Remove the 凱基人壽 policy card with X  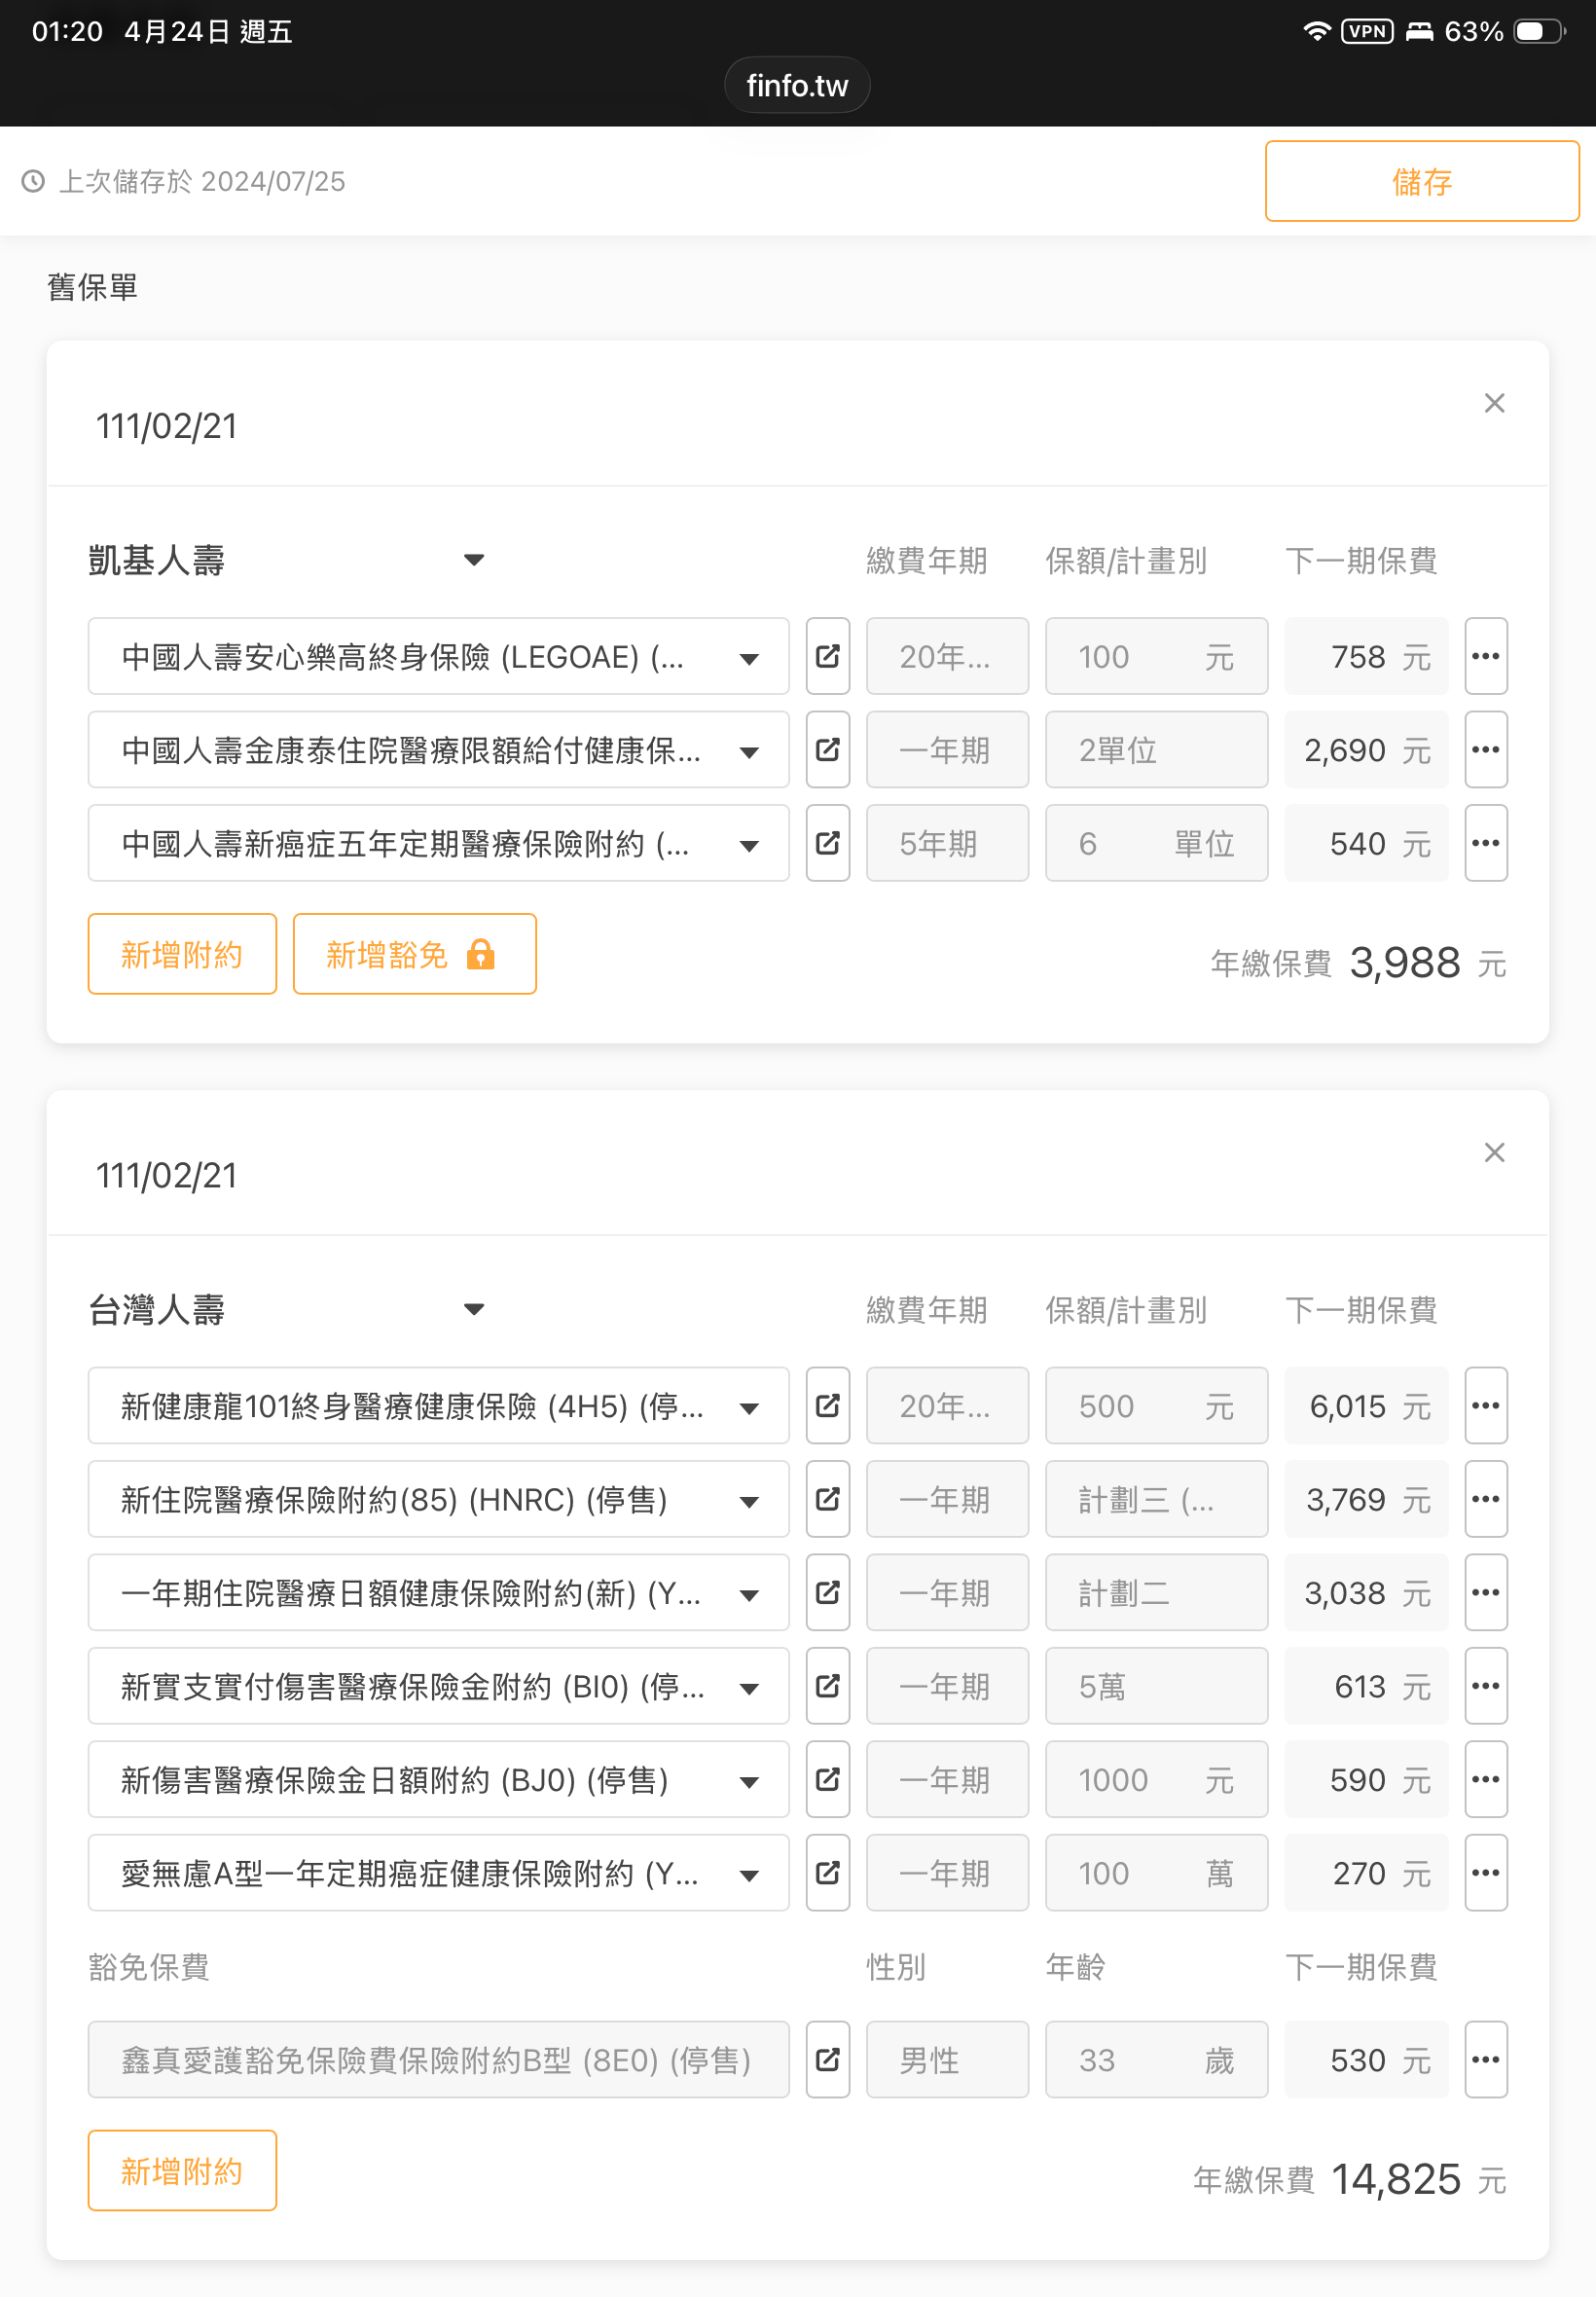[1493, 403]
